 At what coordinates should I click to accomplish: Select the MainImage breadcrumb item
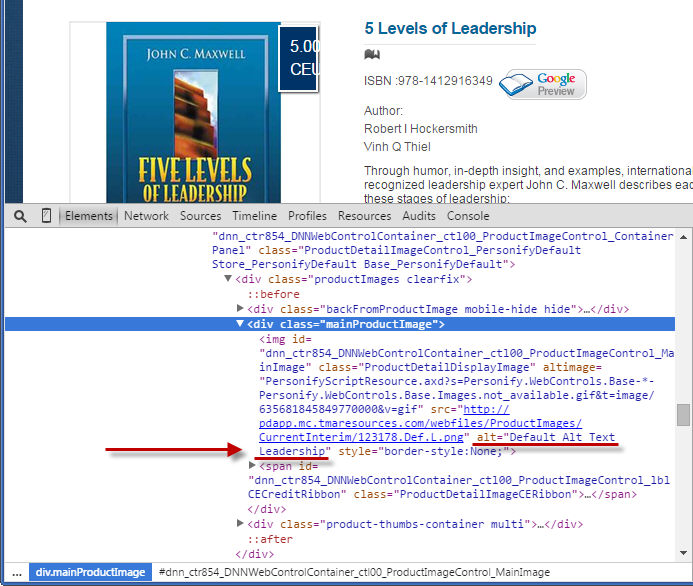pyautogui.click(x=354, y=572)
